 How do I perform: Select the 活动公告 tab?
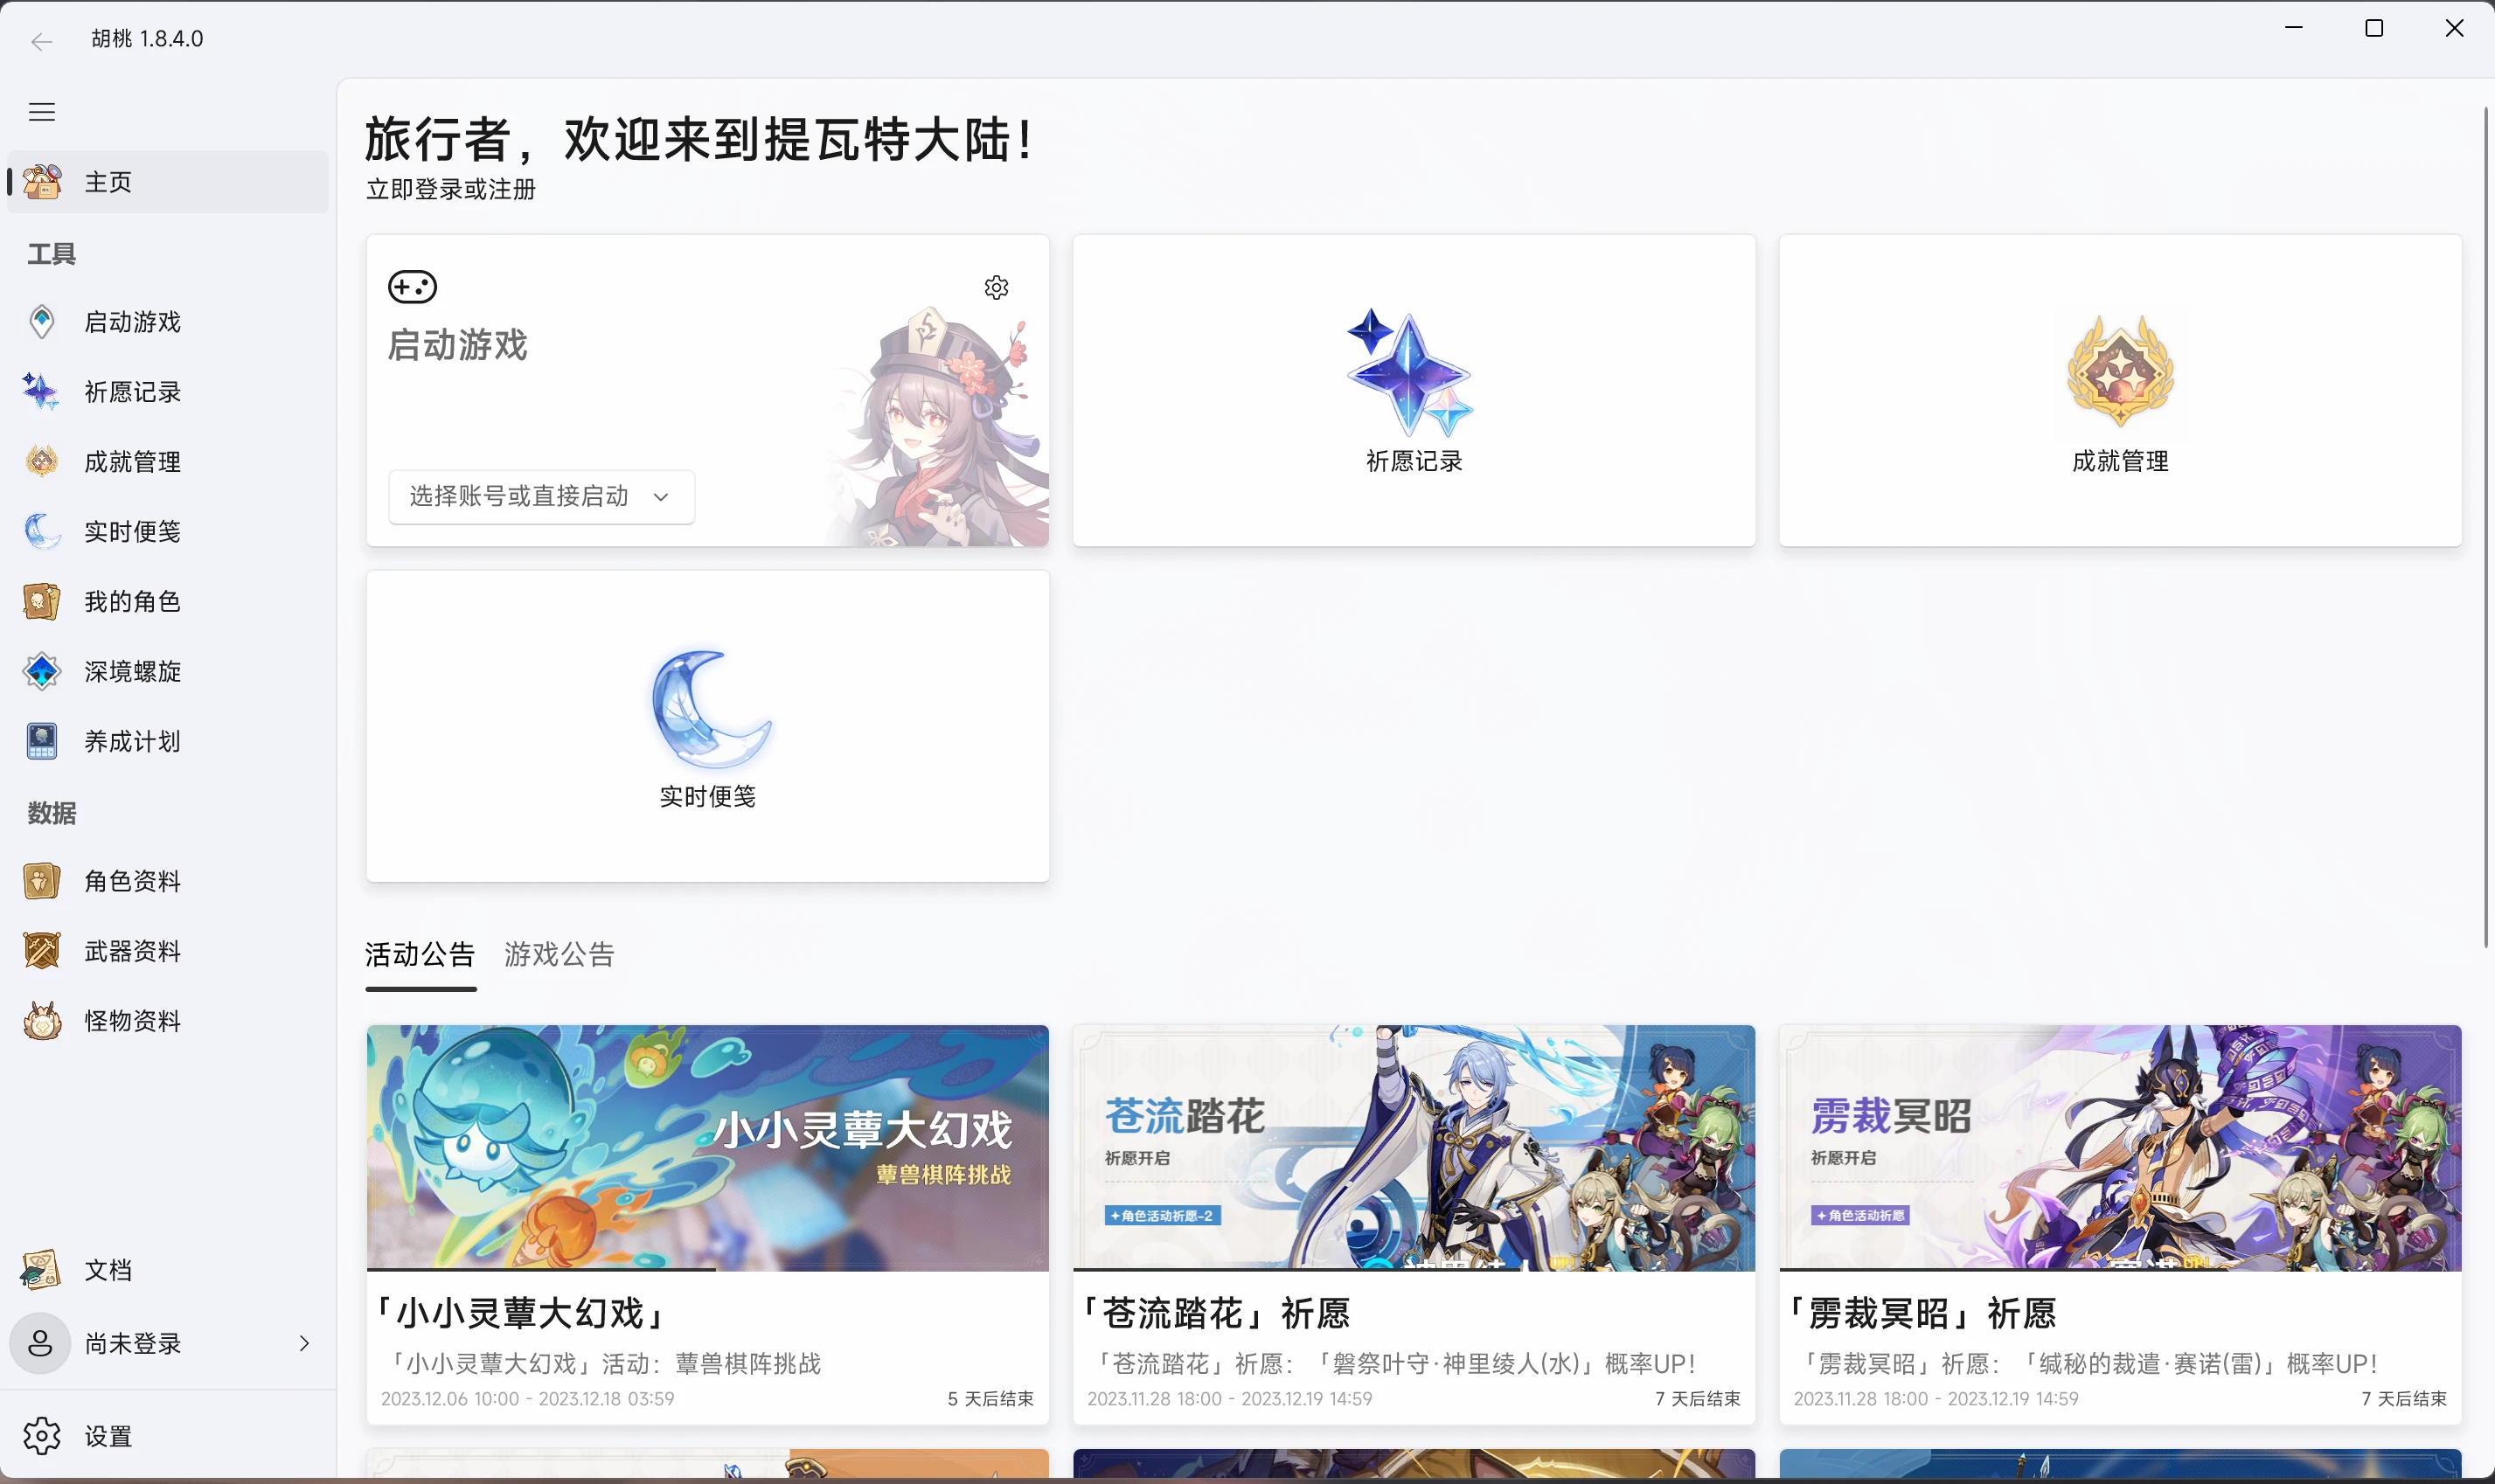click(x=420, y=954)
